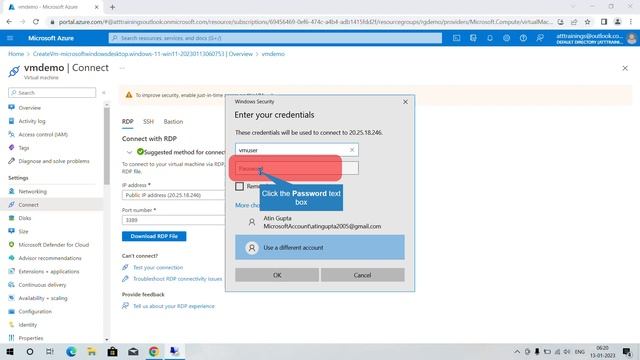Image resolution: width=640 pixels, height=360 pixels.
Task: Click the Azure global search bar
Action: pos(275,38)
